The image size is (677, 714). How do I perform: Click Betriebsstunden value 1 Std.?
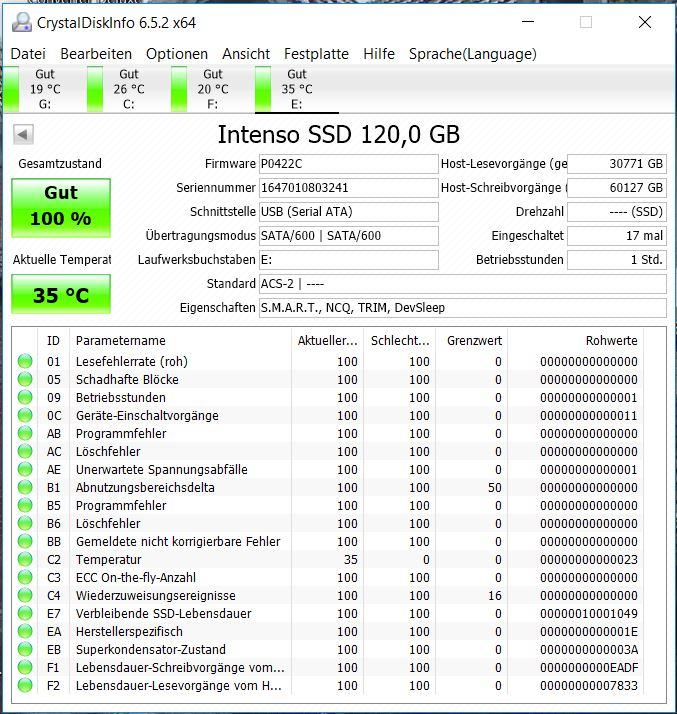617,260
